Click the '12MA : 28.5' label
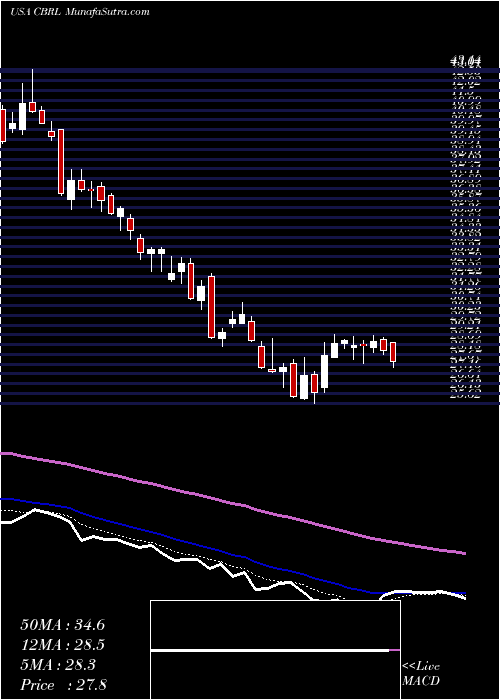This screenshot has width=500, height=700. [x=62, y=645]
